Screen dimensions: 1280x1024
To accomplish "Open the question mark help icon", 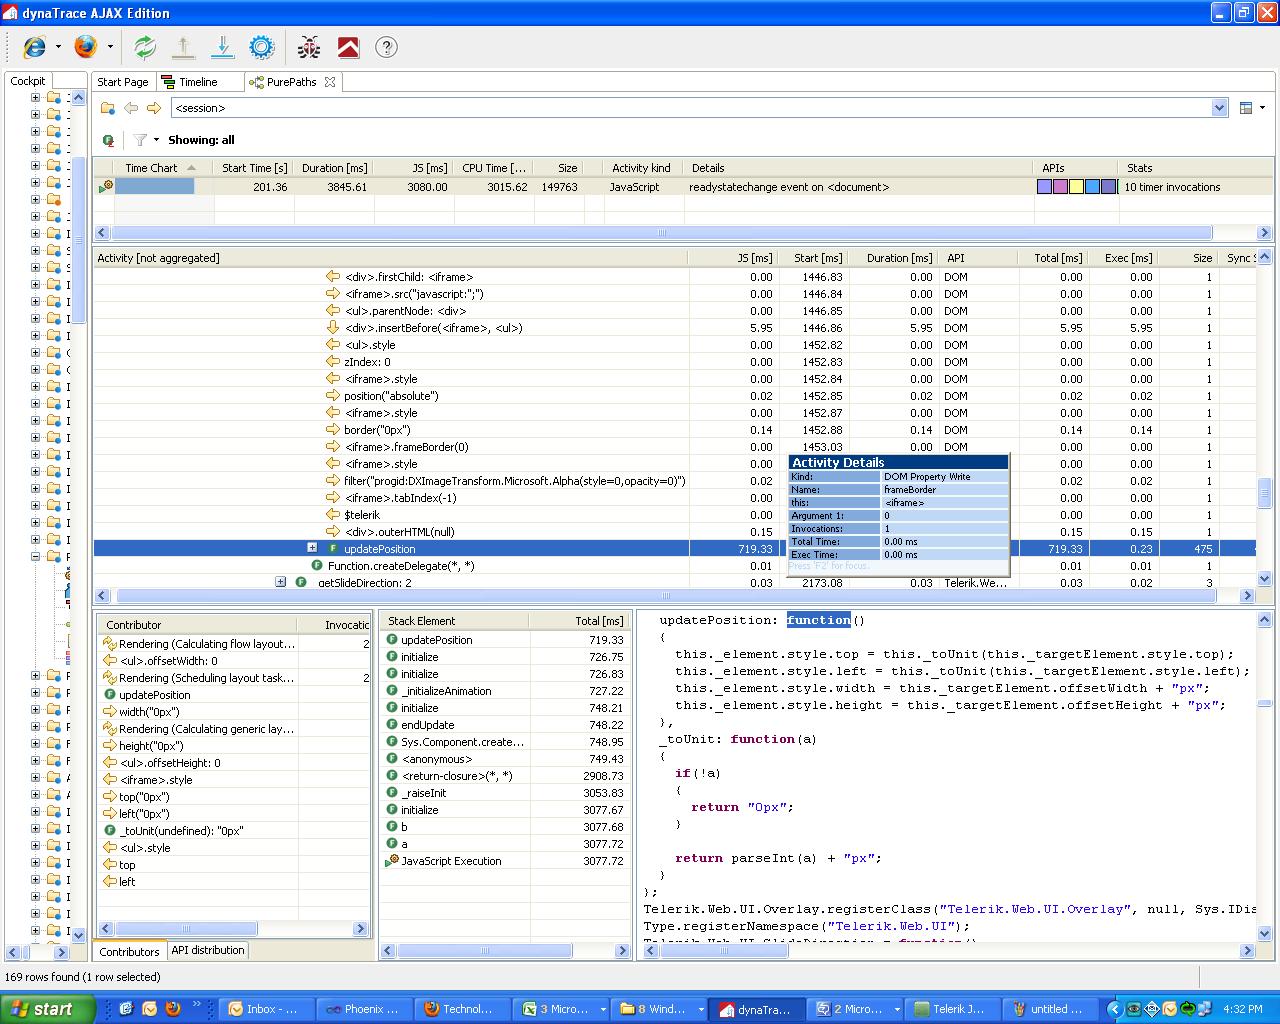I will (386, 47).
